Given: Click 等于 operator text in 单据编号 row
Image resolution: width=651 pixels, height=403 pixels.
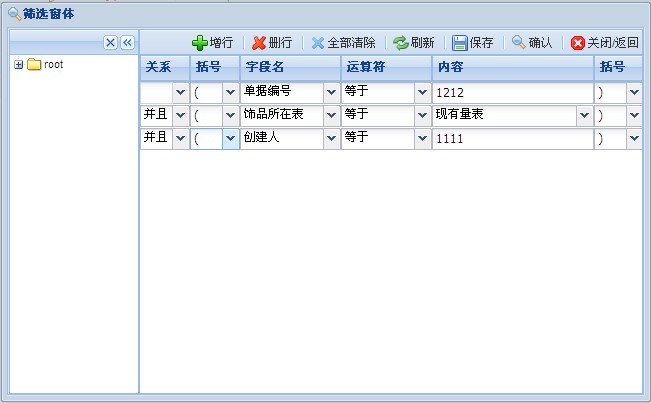Looking at the screenshot, I should click(356, 91).
